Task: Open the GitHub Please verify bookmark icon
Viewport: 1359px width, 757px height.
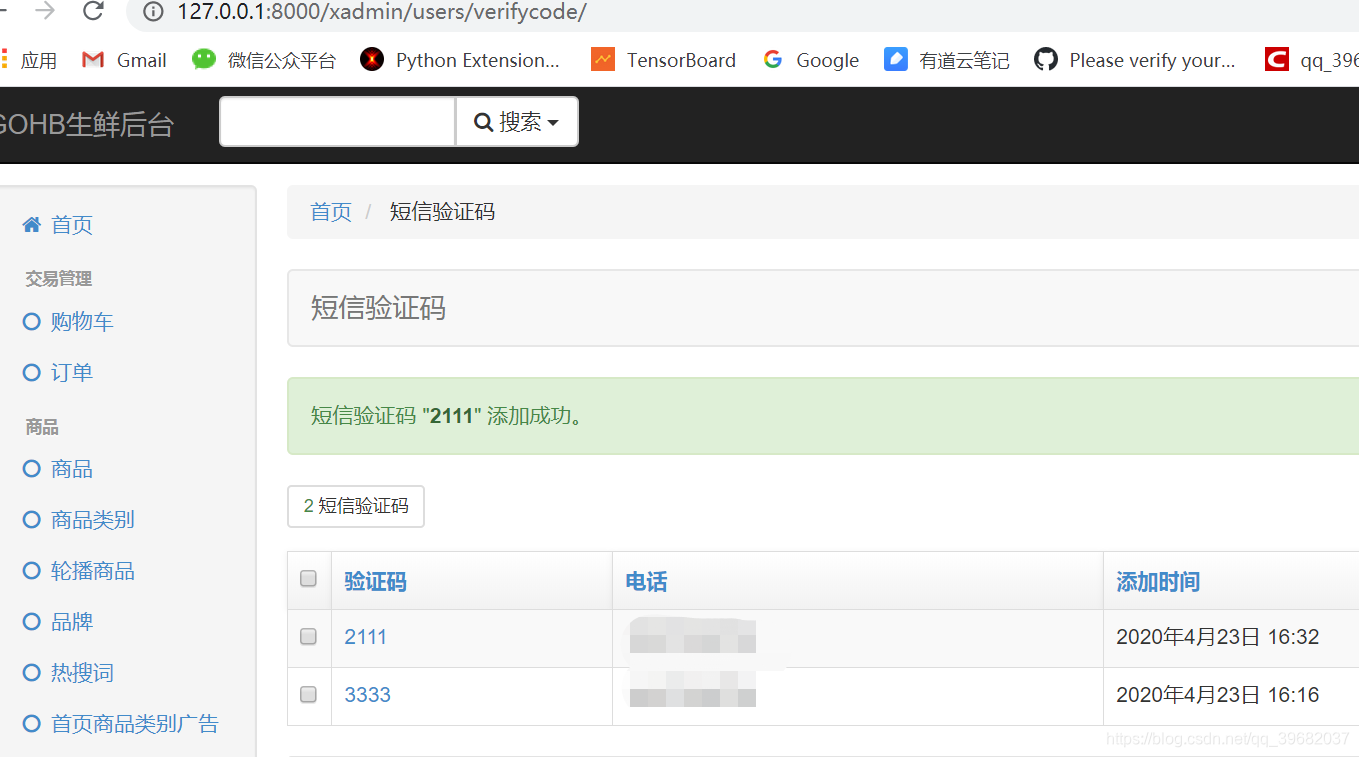Action: point(1046,59)
